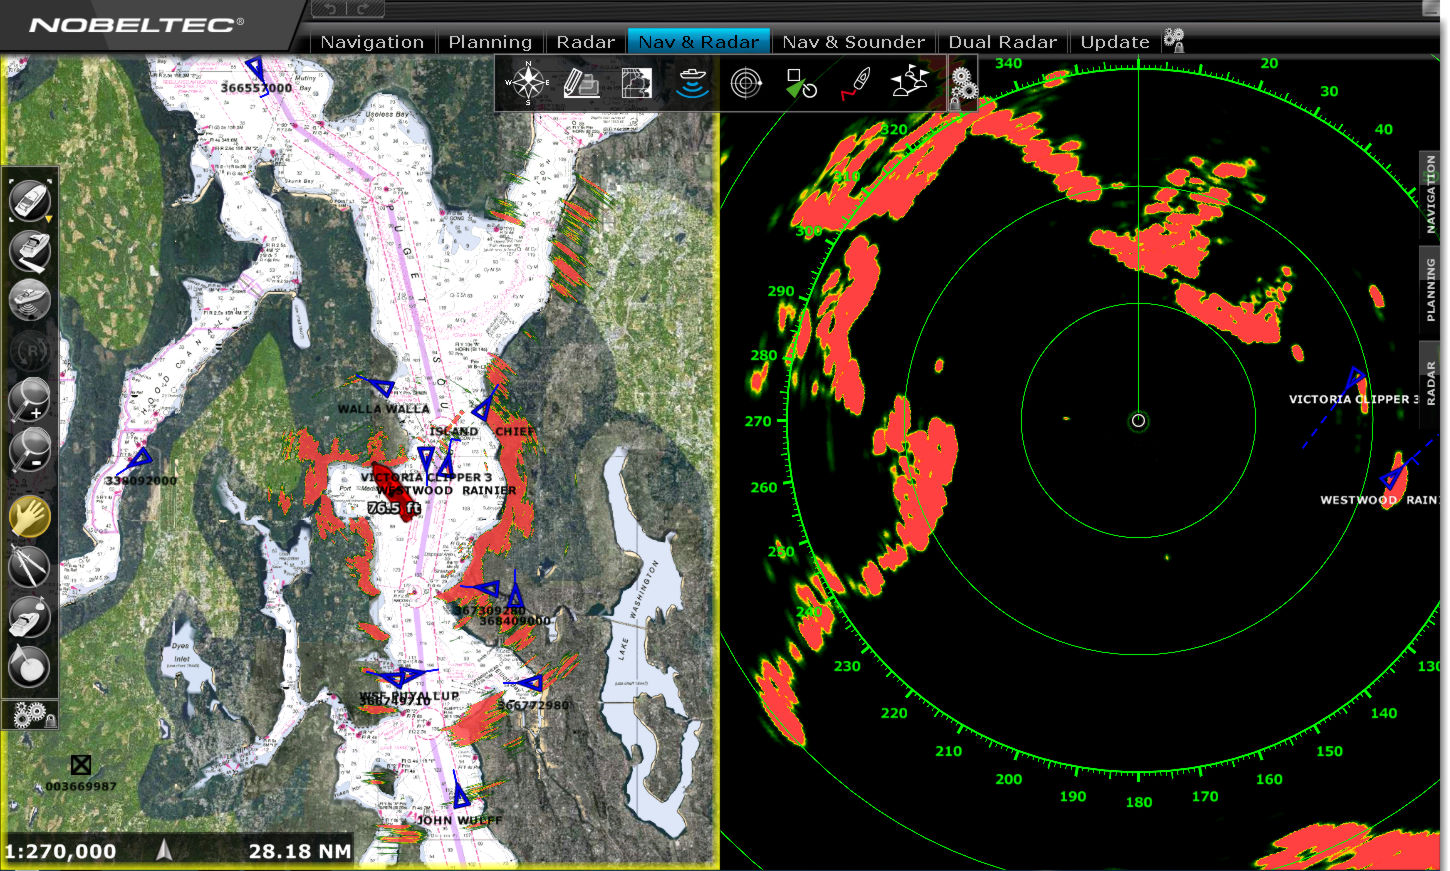Open the radar rings target icon
The height and width of the screenshot is (871, 1450).
click(746, 83)
